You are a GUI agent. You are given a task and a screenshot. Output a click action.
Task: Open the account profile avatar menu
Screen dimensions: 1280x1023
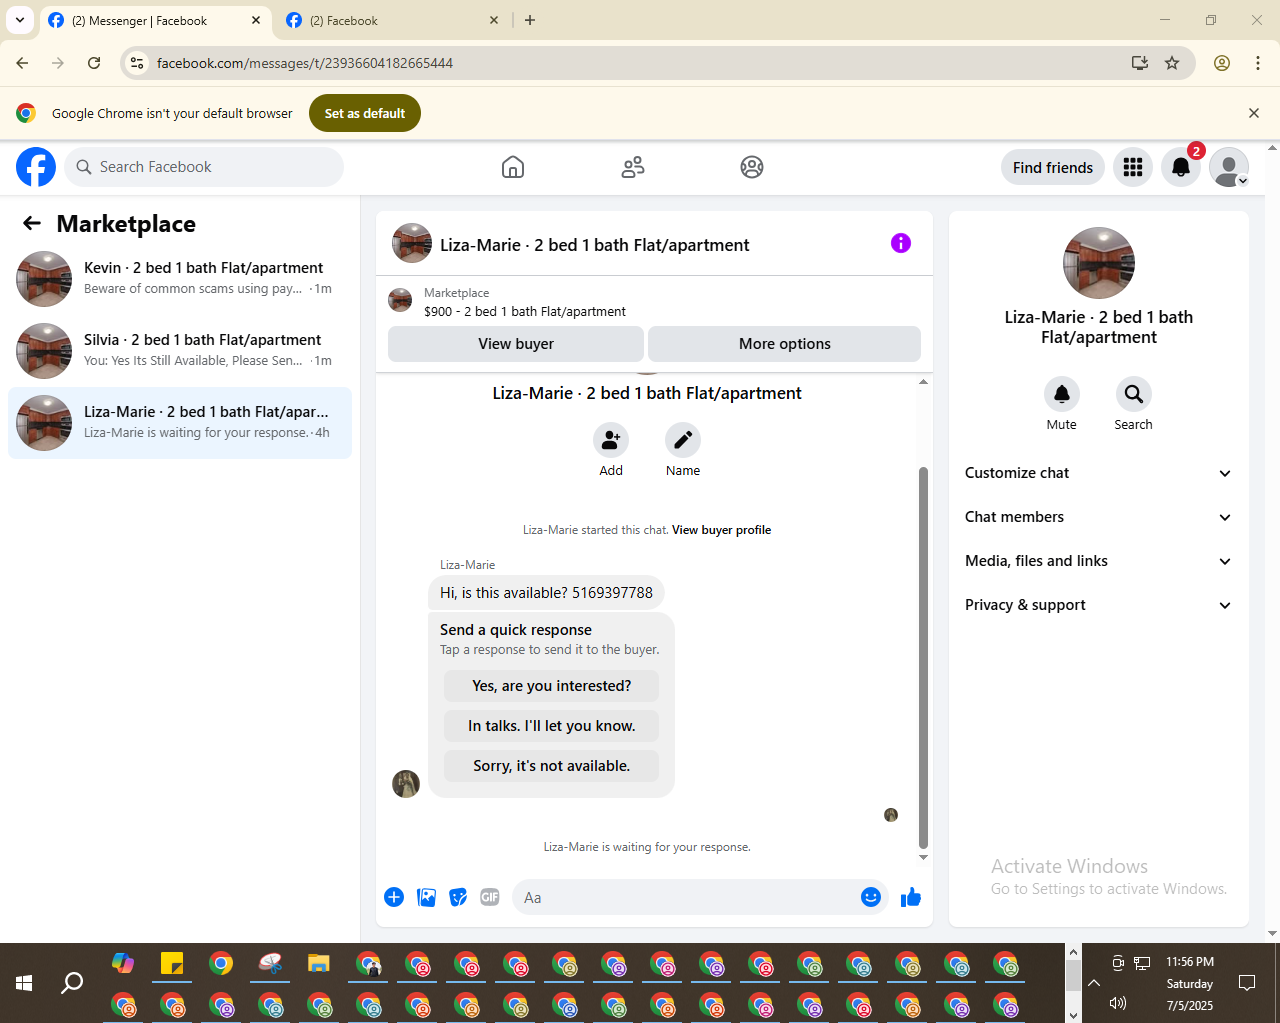pyautogui.click(x=1229, y=167)
